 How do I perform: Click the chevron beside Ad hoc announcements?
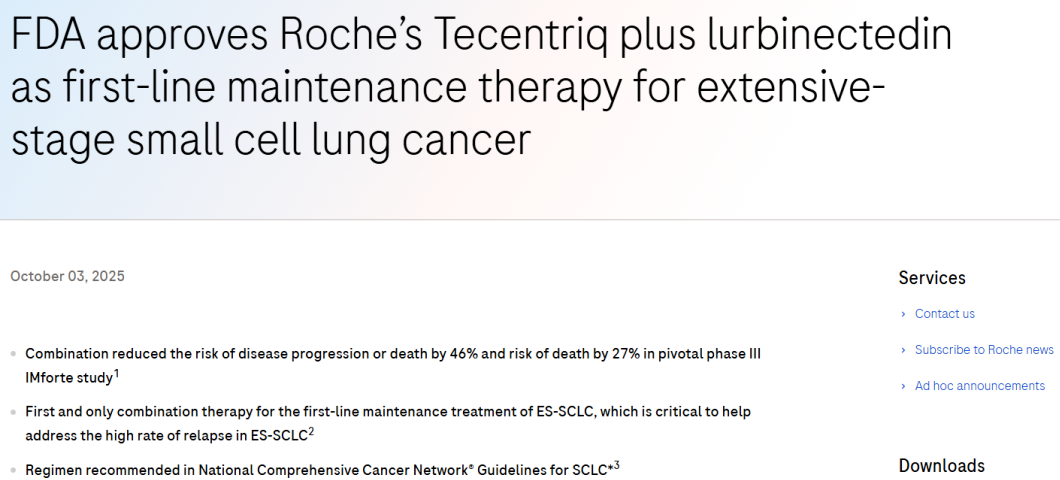tap(903, 386)
